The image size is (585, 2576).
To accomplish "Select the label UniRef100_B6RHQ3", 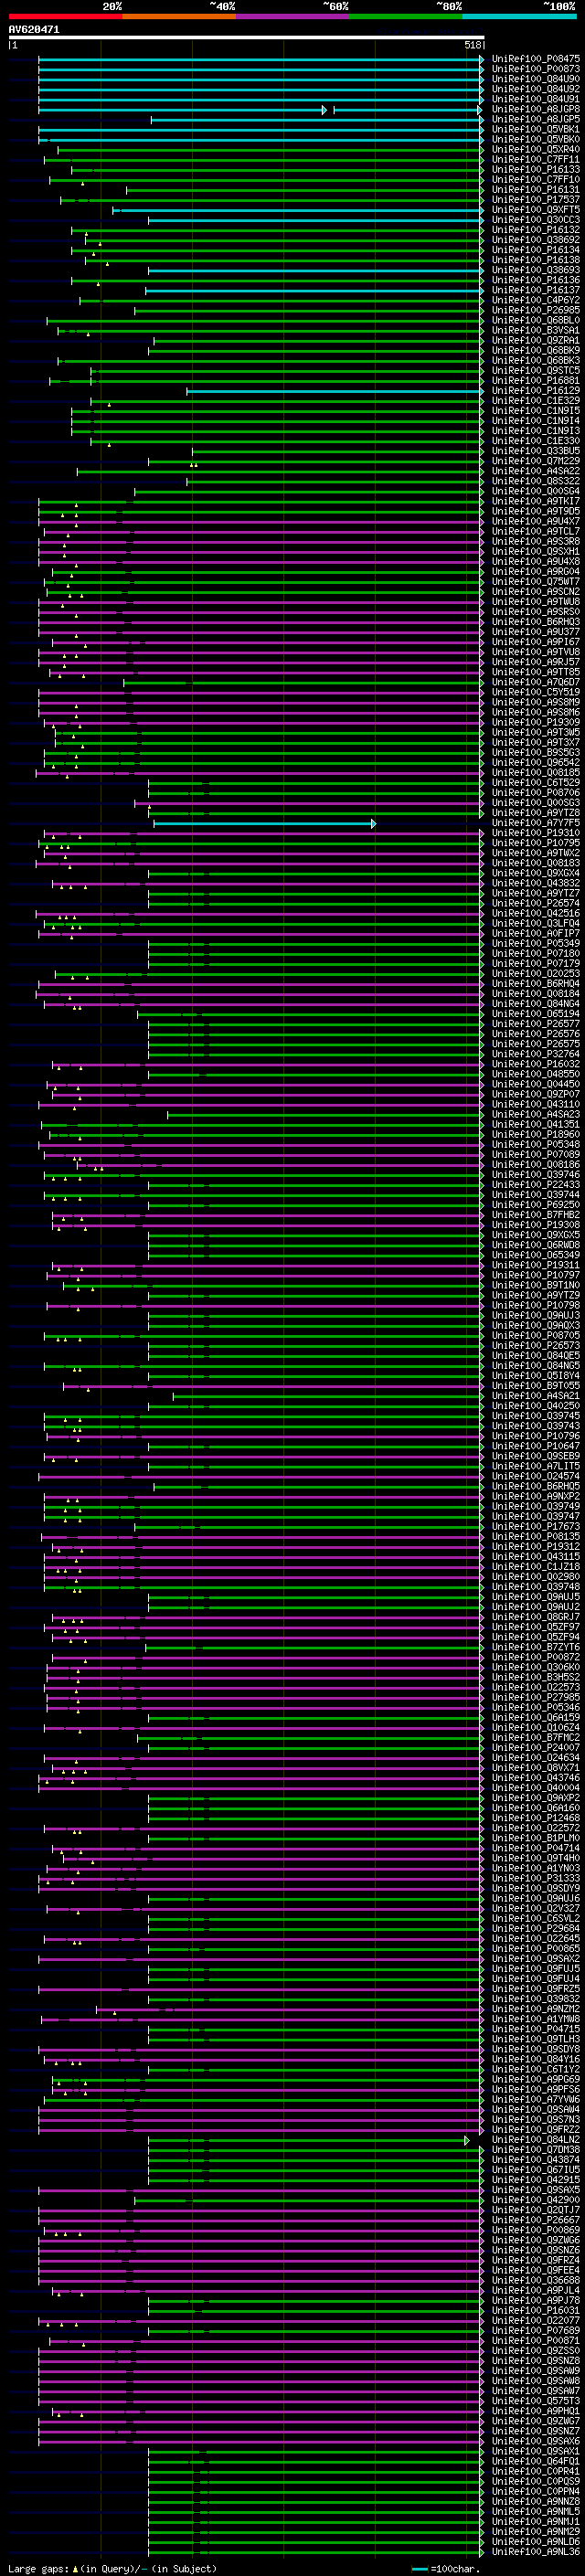I will 536,621.
